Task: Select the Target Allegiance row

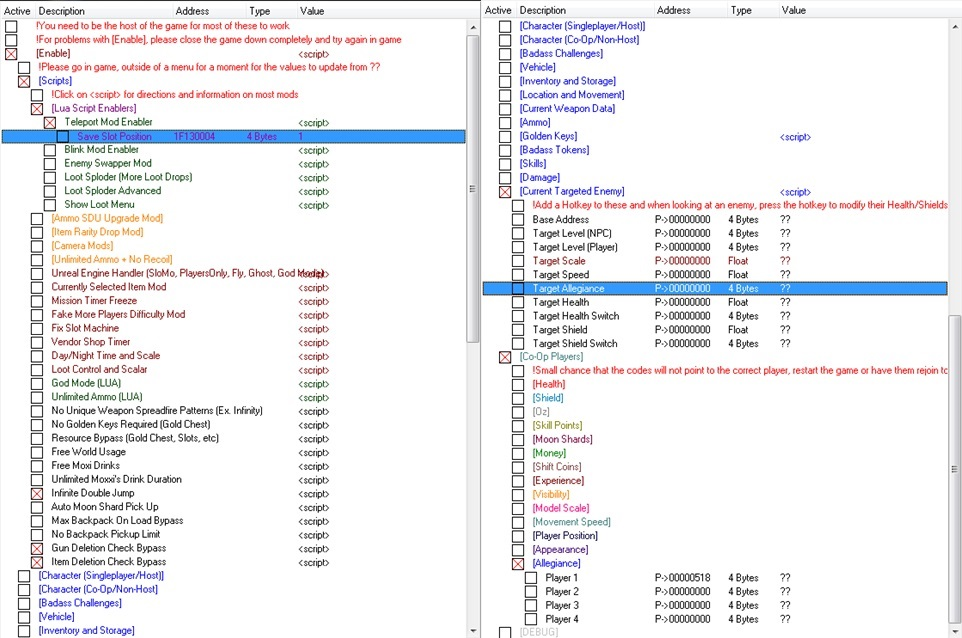Action: coord(568,289)
